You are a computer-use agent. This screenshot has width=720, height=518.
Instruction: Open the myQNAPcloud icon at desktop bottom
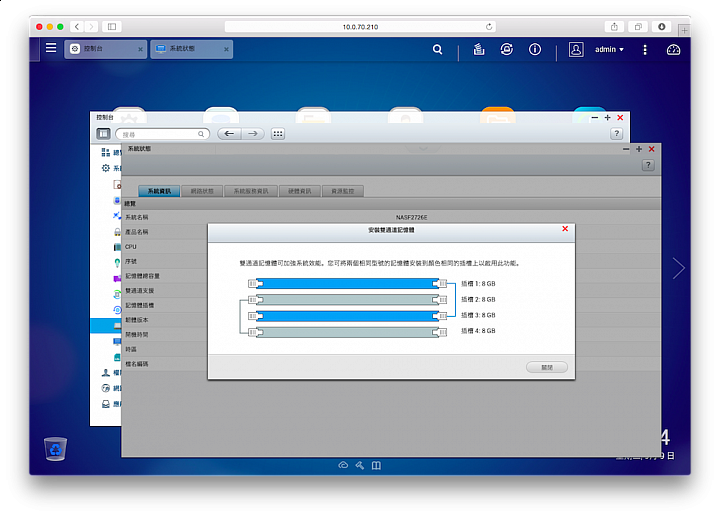pos(343,465)
